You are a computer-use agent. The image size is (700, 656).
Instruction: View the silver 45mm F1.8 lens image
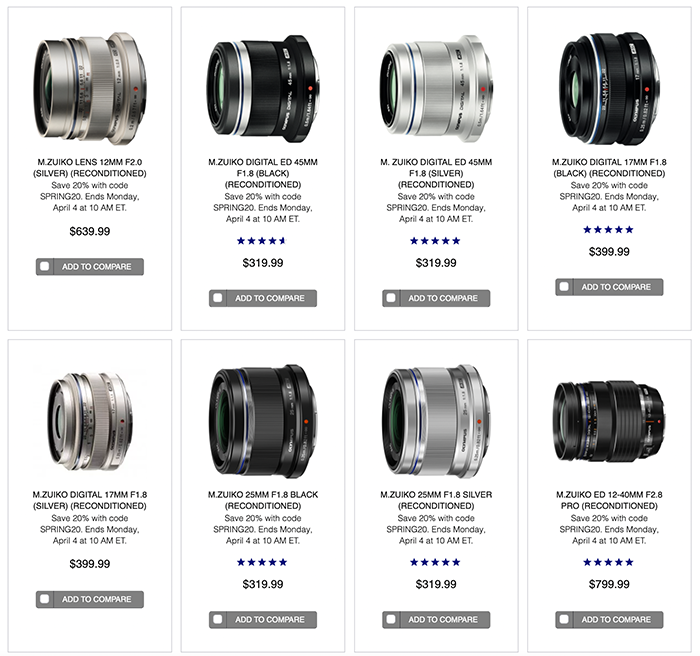(436, 88)
